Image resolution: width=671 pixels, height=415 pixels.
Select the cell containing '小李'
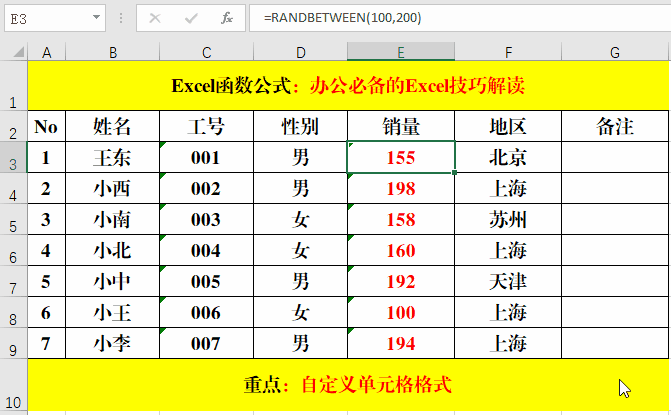[113, 343]
